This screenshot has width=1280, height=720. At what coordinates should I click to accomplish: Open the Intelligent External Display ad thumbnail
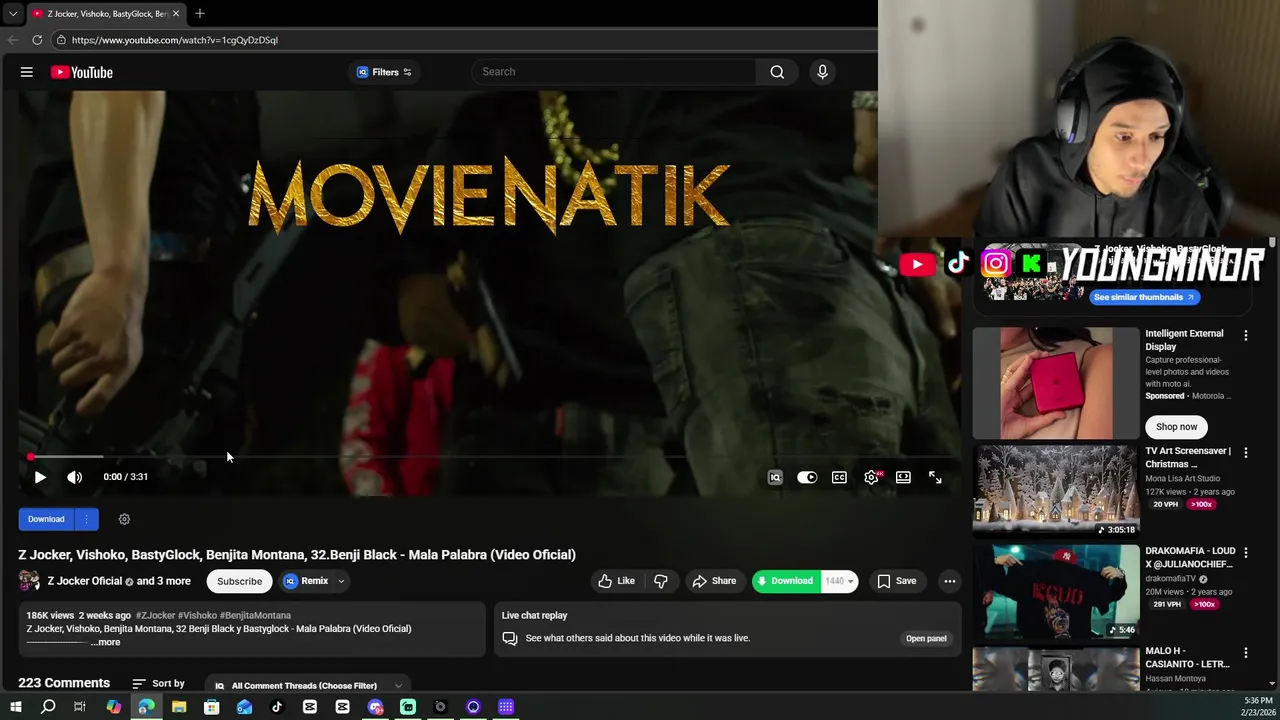tap(1056, 384)
